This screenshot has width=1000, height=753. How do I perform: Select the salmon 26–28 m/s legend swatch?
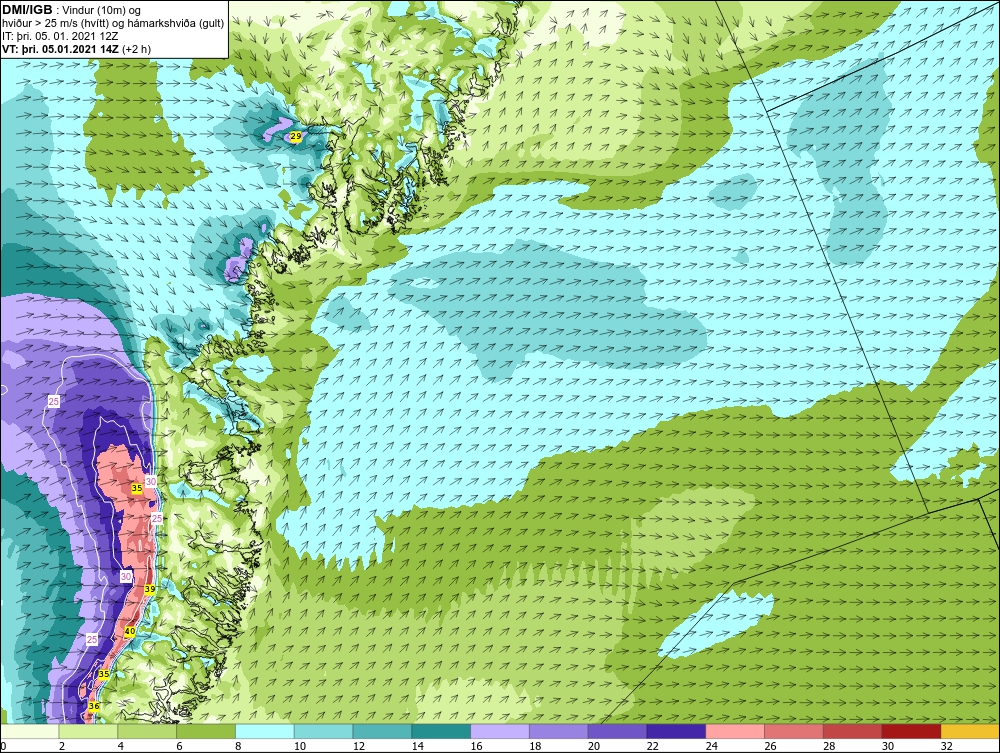[794, 731]
